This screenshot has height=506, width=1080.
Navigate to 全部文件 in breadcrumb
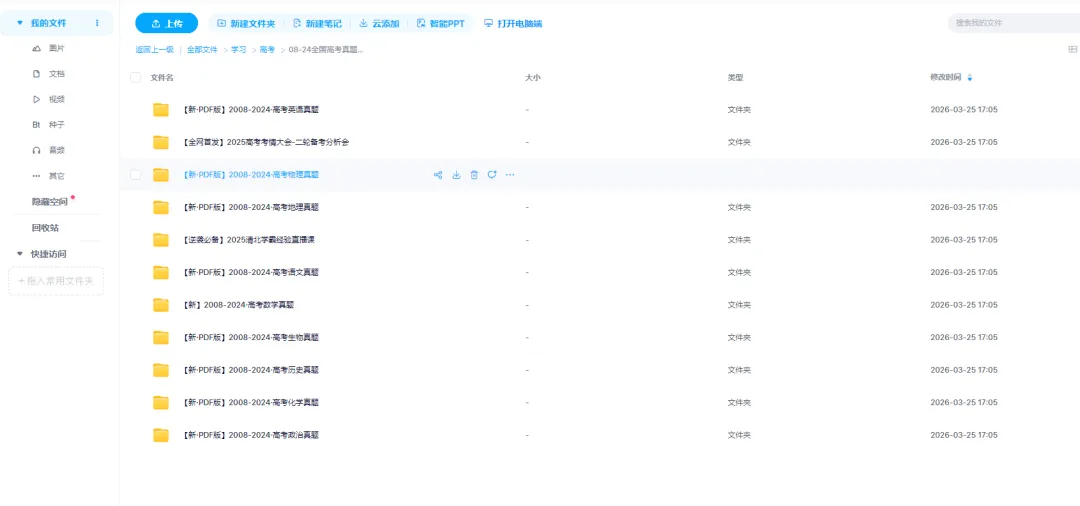tap(202, 50)
